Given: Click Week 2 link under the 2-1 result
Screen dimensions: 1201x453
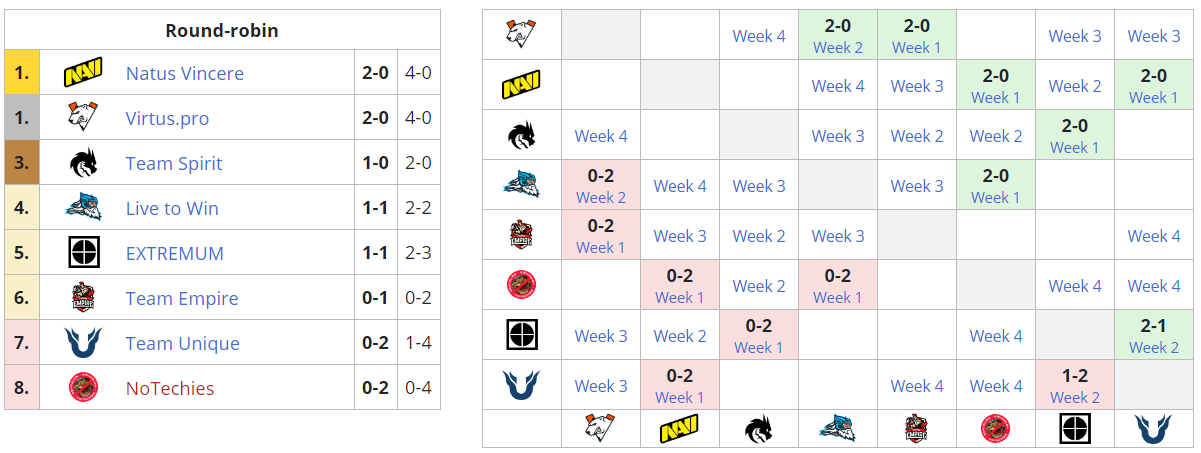Looking at the screenshot, I should tap(1154, 348).
